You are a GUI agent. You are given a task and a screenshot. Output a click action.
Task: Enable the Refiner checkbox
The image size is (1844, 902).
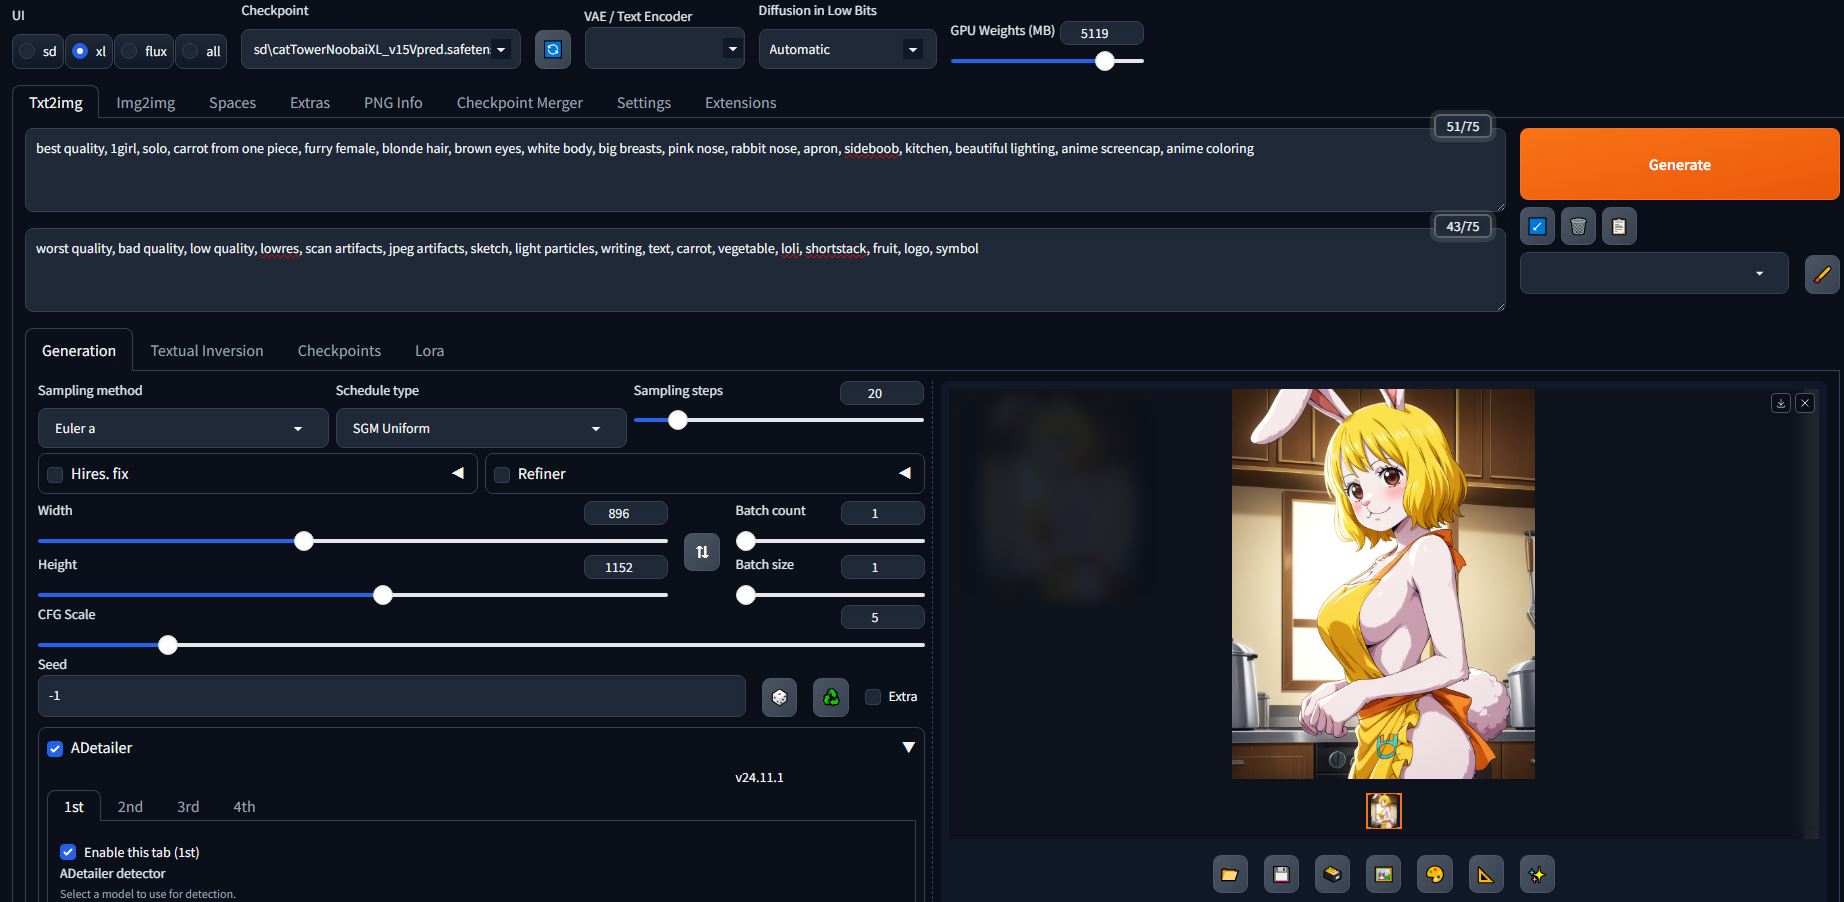click(x=502, y=475)
